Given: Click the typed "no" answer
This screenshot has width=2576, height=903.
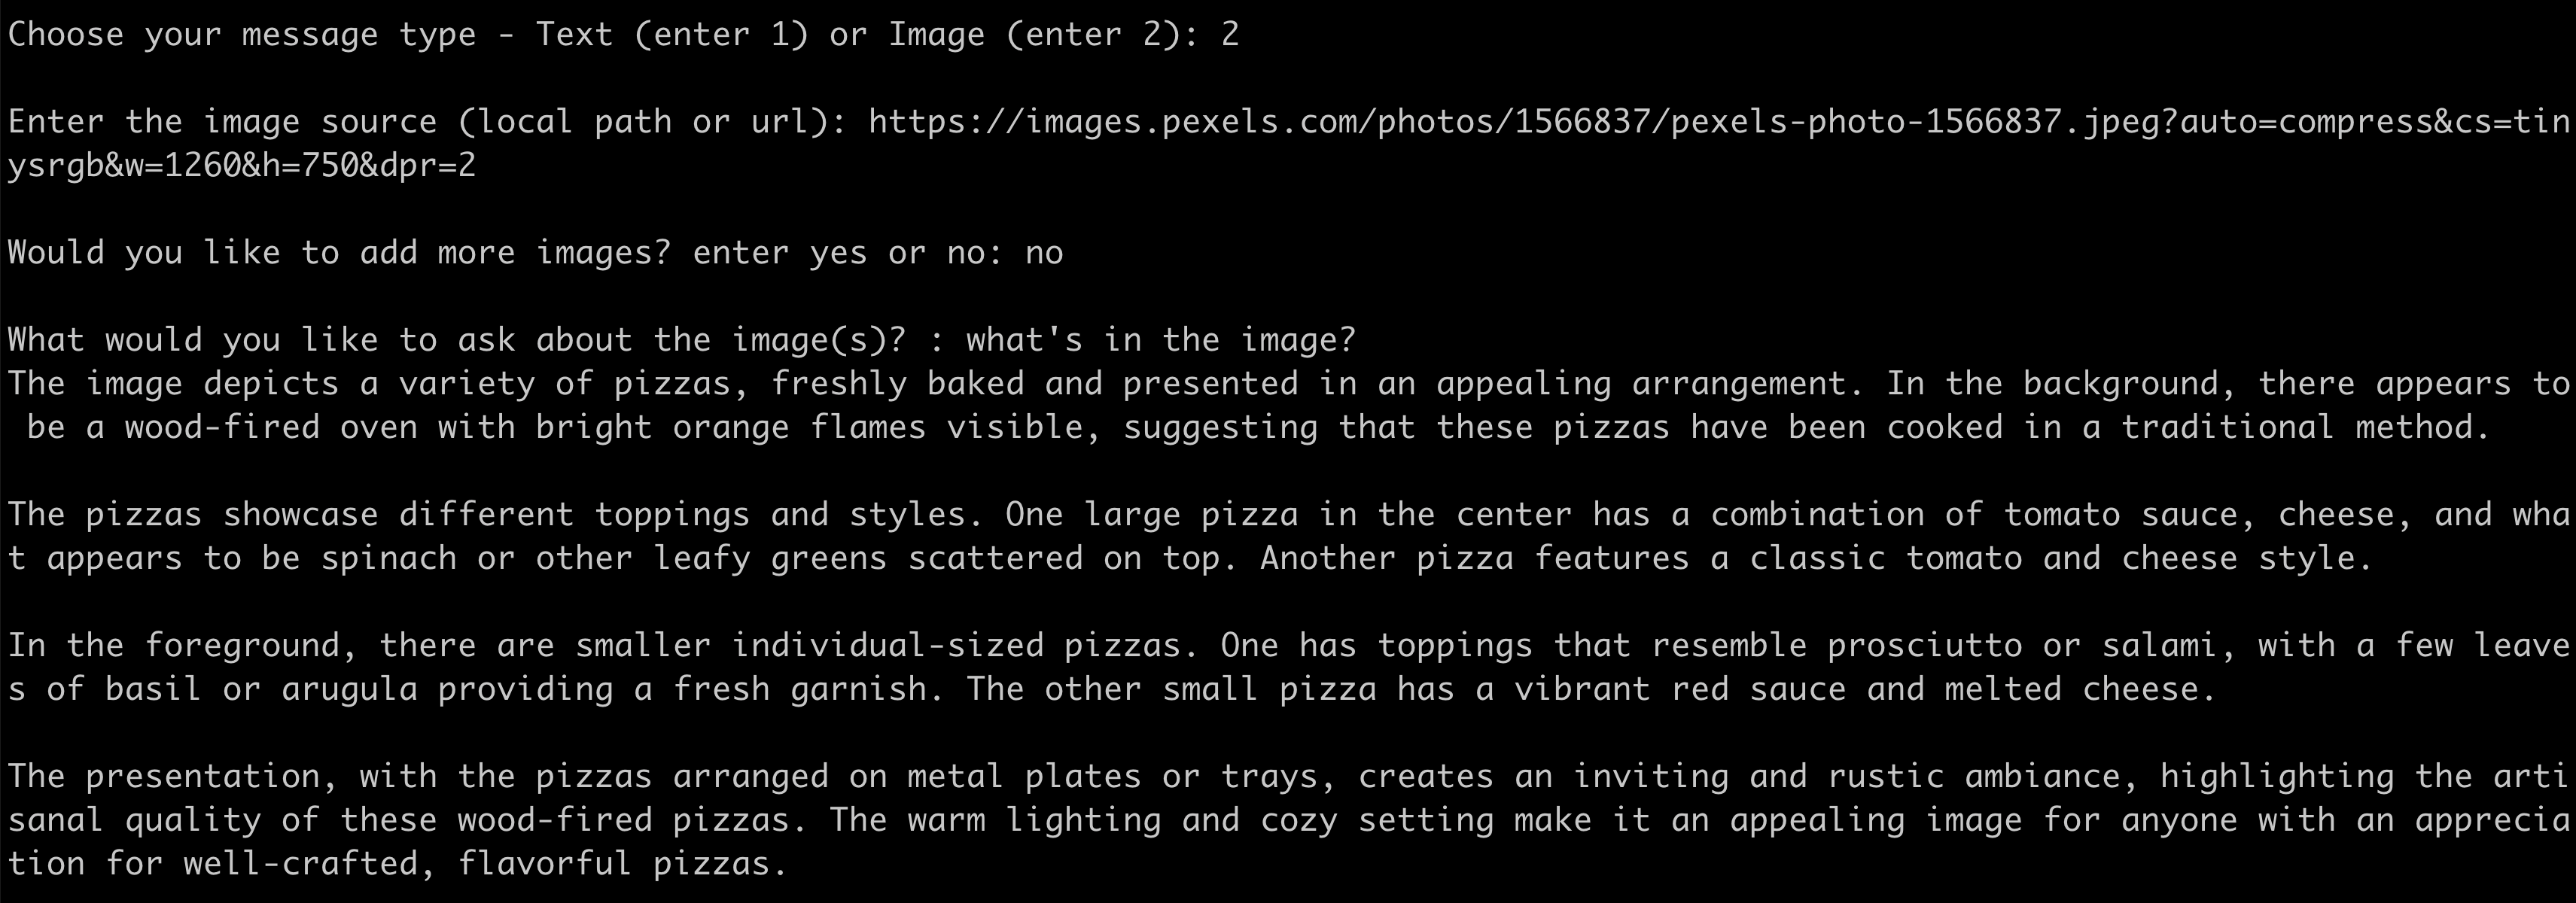Looking at the screenshot, I should 1043,253.
